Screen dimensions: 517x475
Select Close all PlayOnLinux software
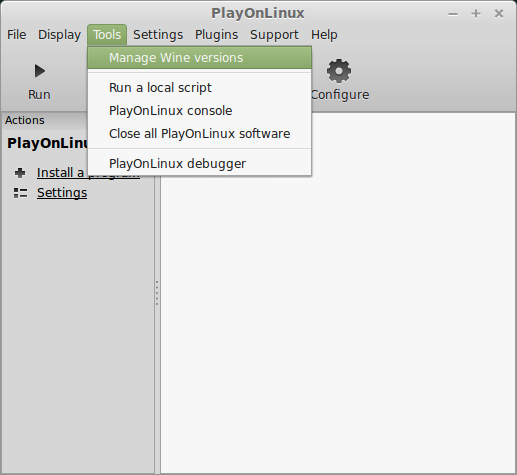pyautogui.click(x=199, y=134)
